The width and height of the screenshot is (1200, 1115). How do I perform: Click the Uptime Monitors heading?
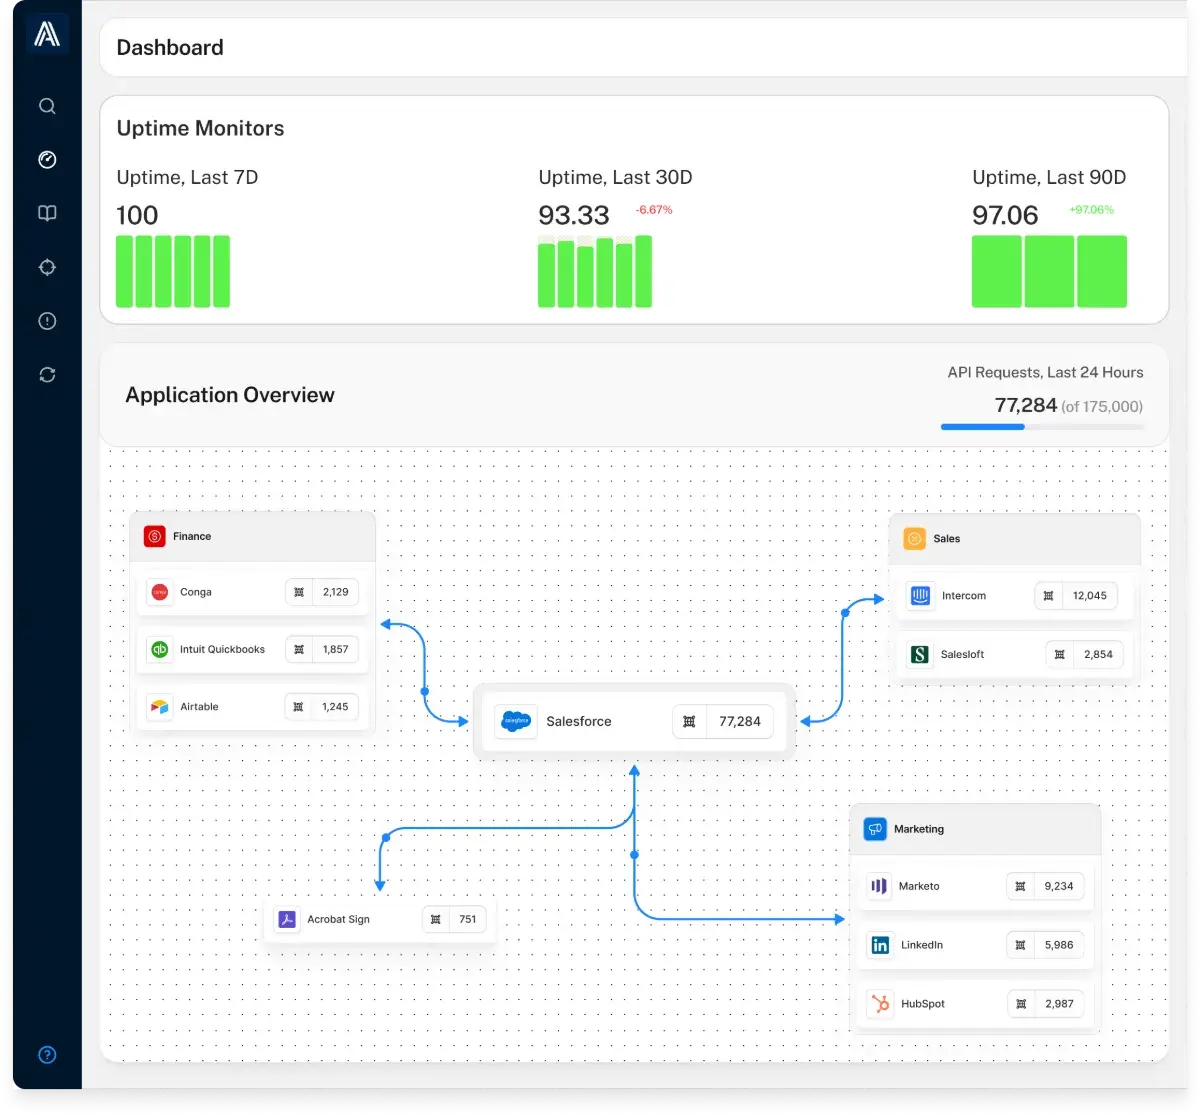pyautogui.click(x=200, y=128)
